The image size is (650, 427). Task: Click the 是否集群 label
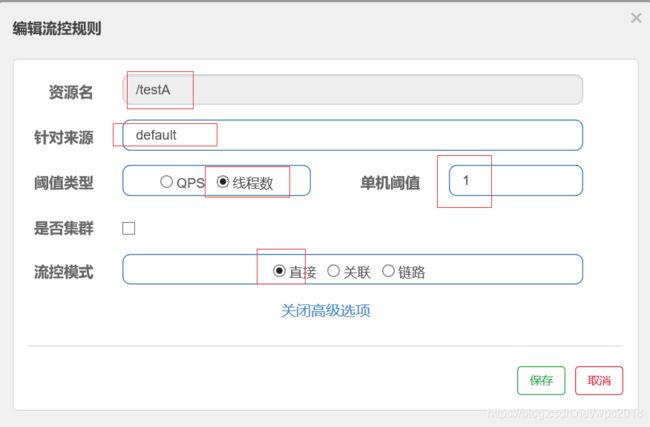tap(63, 228)
